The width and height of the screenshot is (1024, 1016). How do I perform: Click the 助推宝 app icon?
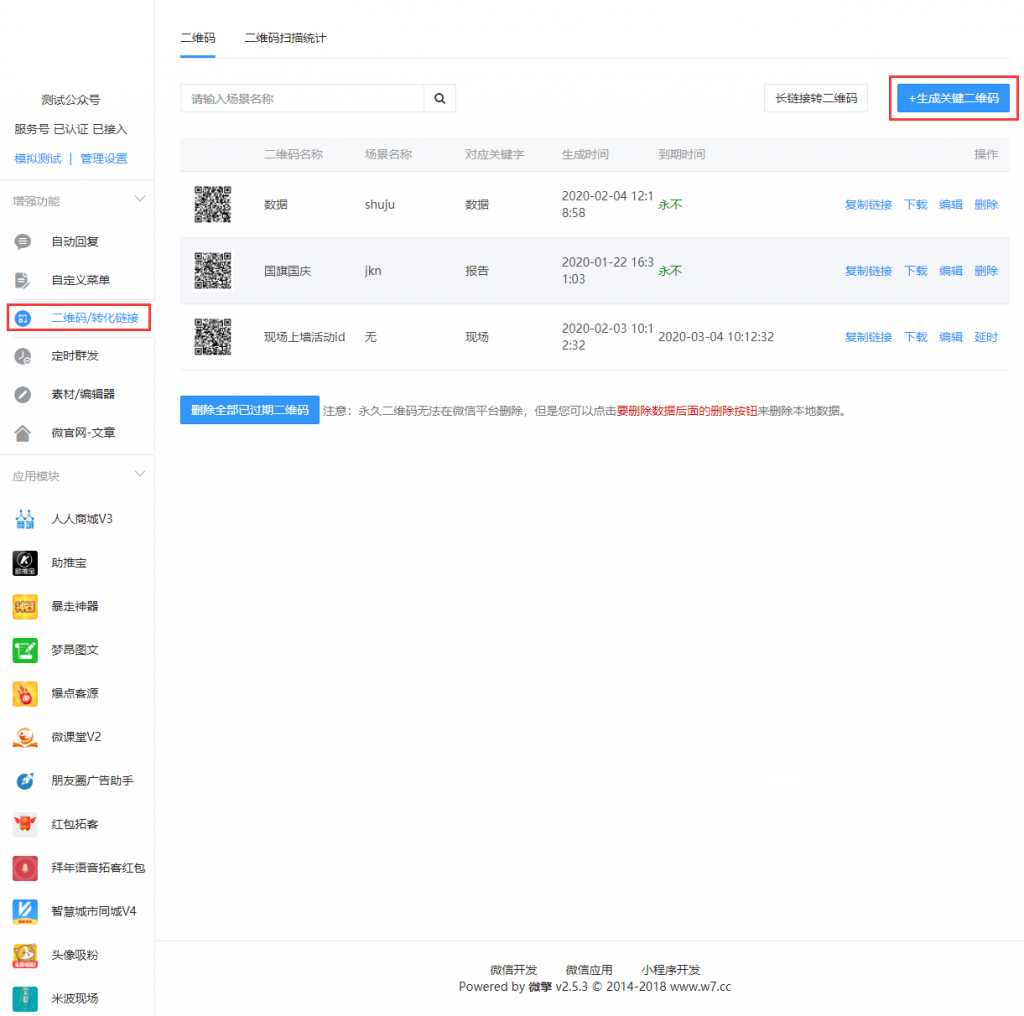pos(25,563)
